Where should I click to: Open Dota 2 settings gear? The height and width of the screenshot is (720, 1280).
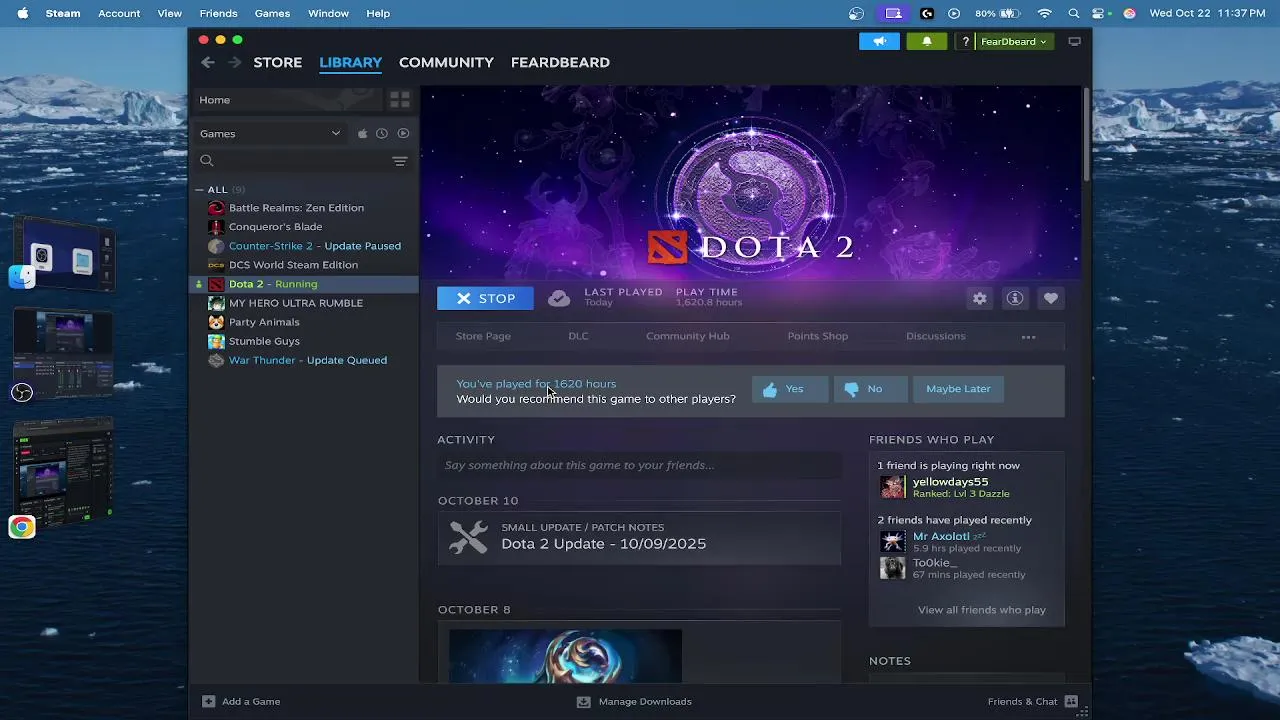pos(979,298)
